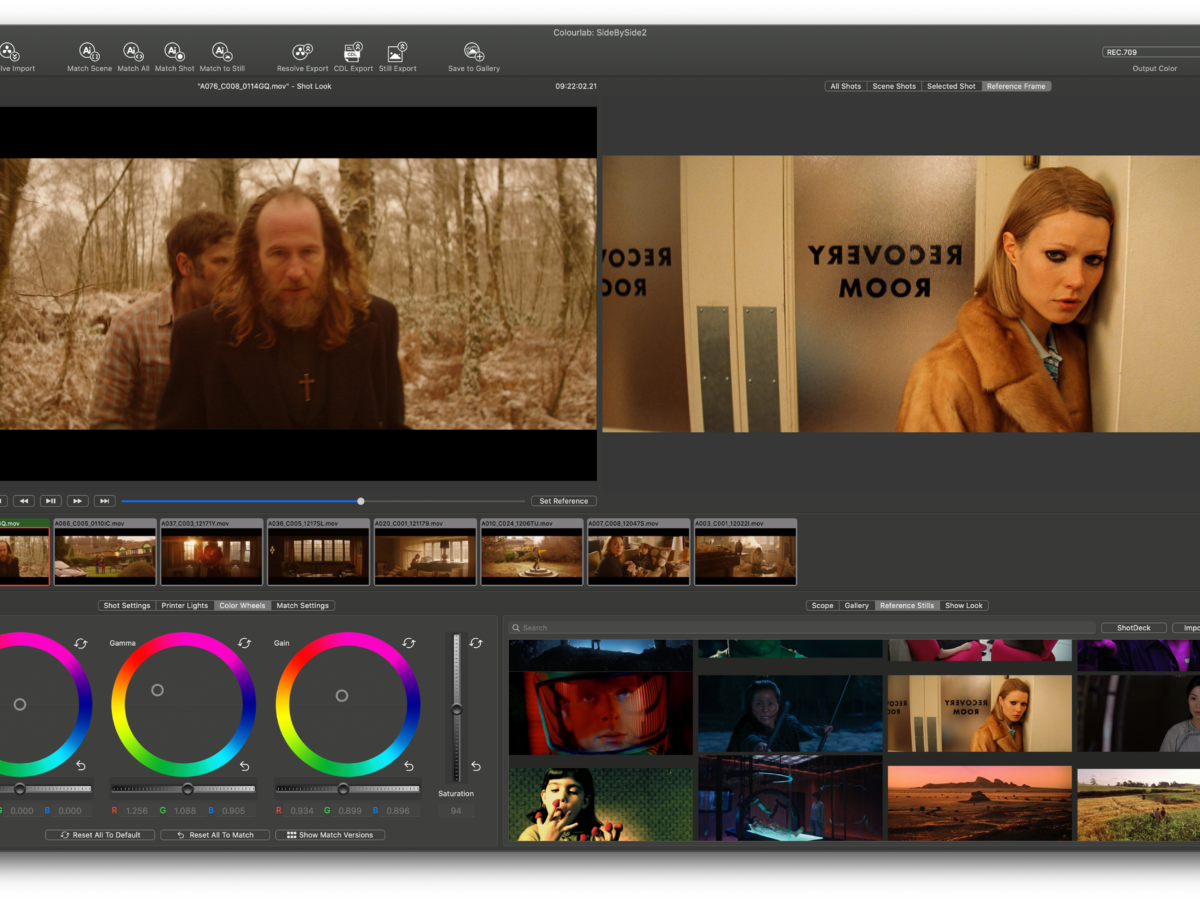Switch viewer to All Shots mode
Image resolution: width=1200 pixels, height=900 pixels.
845,86
